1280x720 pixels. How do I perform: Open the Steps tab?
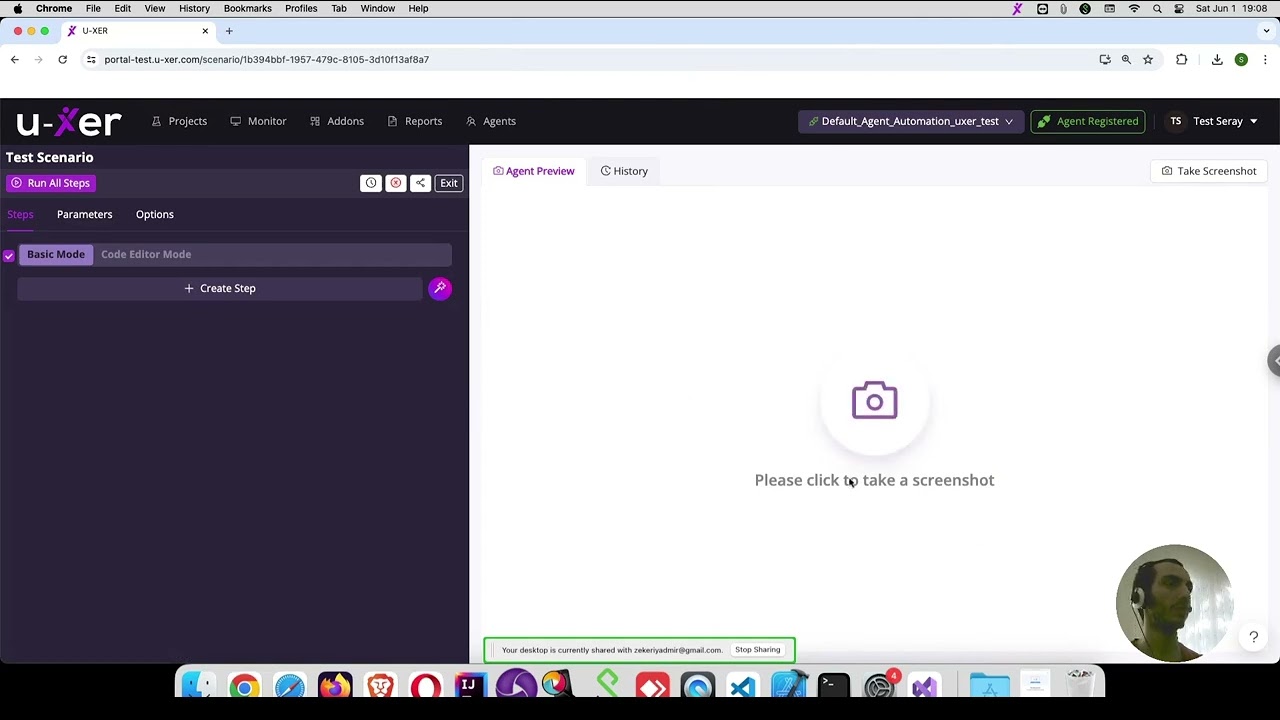[20, 214]
